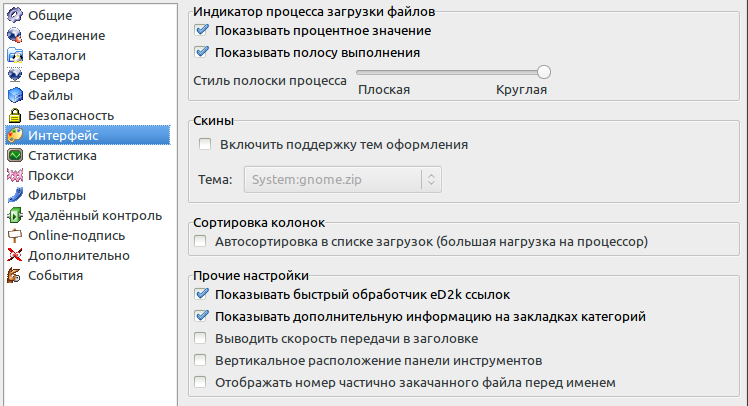Screen dimensions: 748x406
Task: Open Online-подпись settings
Action: point(76,236)
